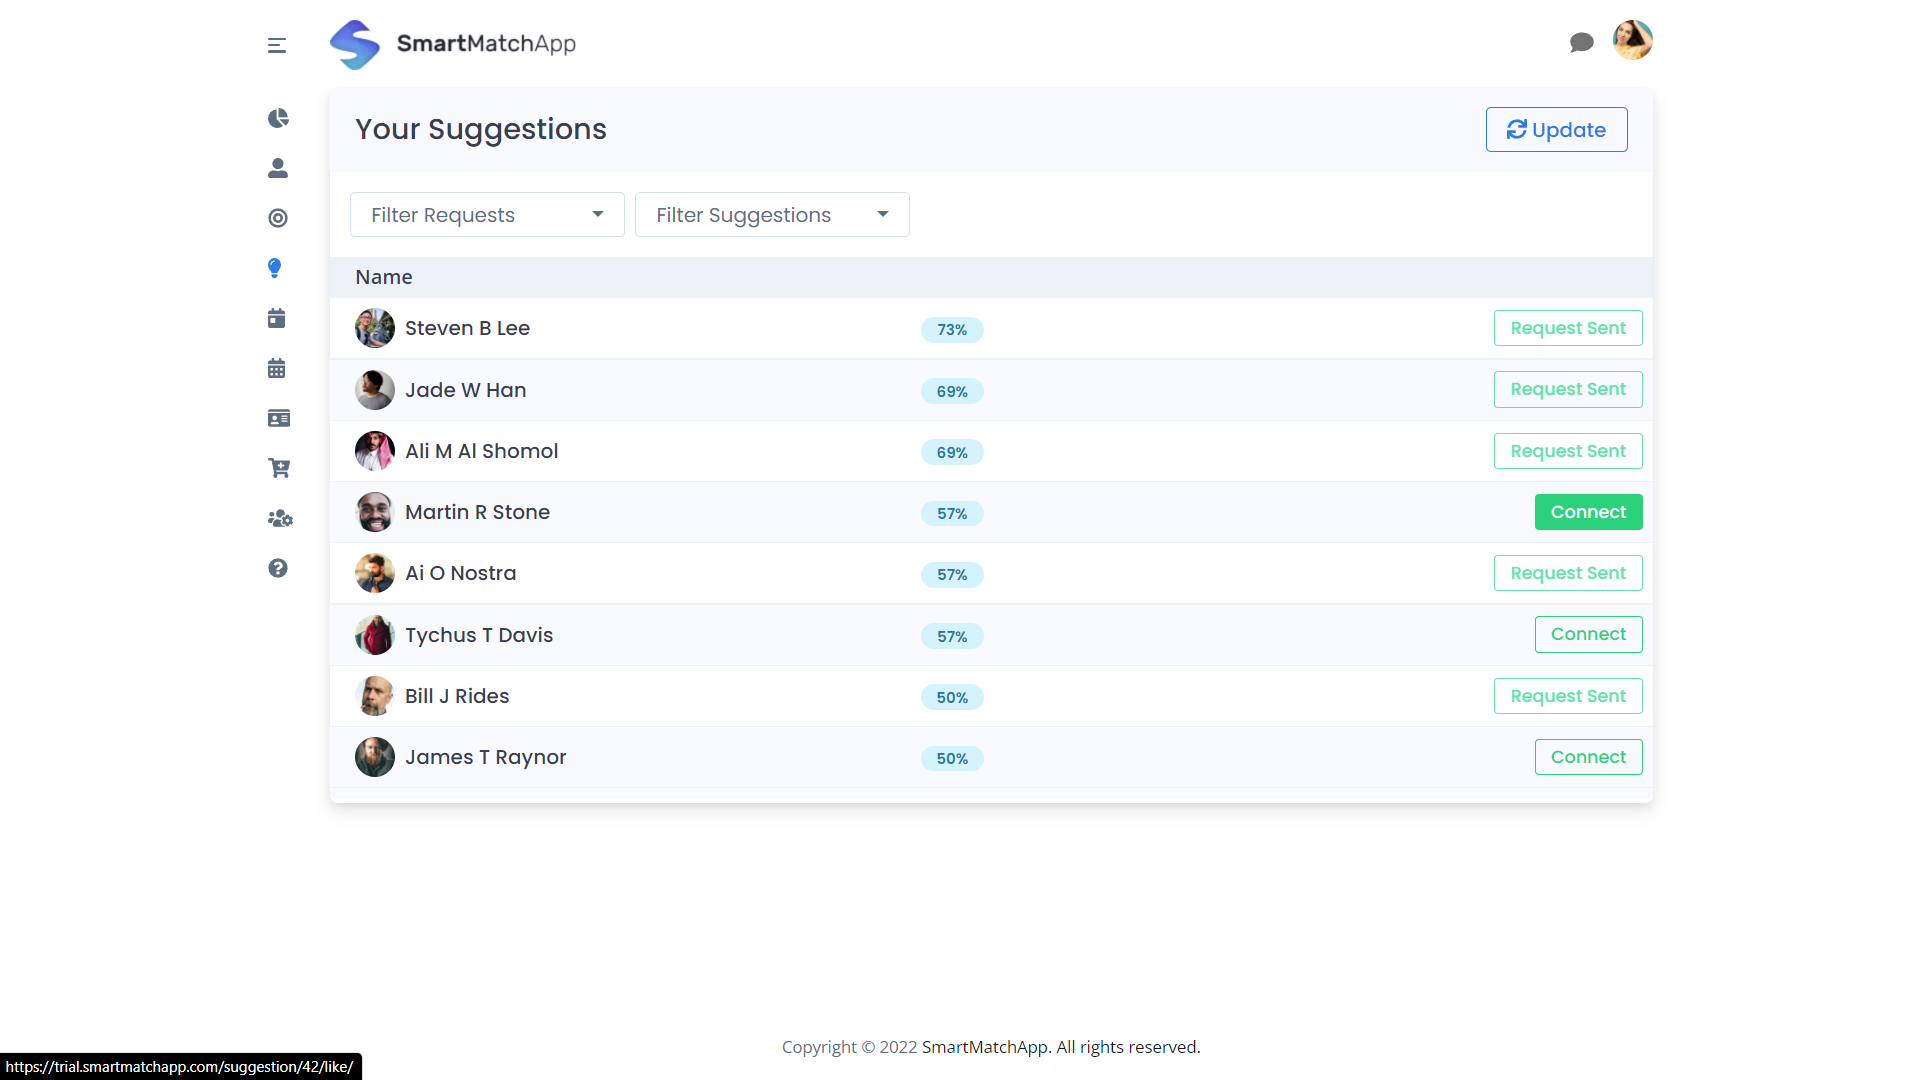Click the help question mark icon
This screenshot has height=1080, width=1920.
click(278, 568)
